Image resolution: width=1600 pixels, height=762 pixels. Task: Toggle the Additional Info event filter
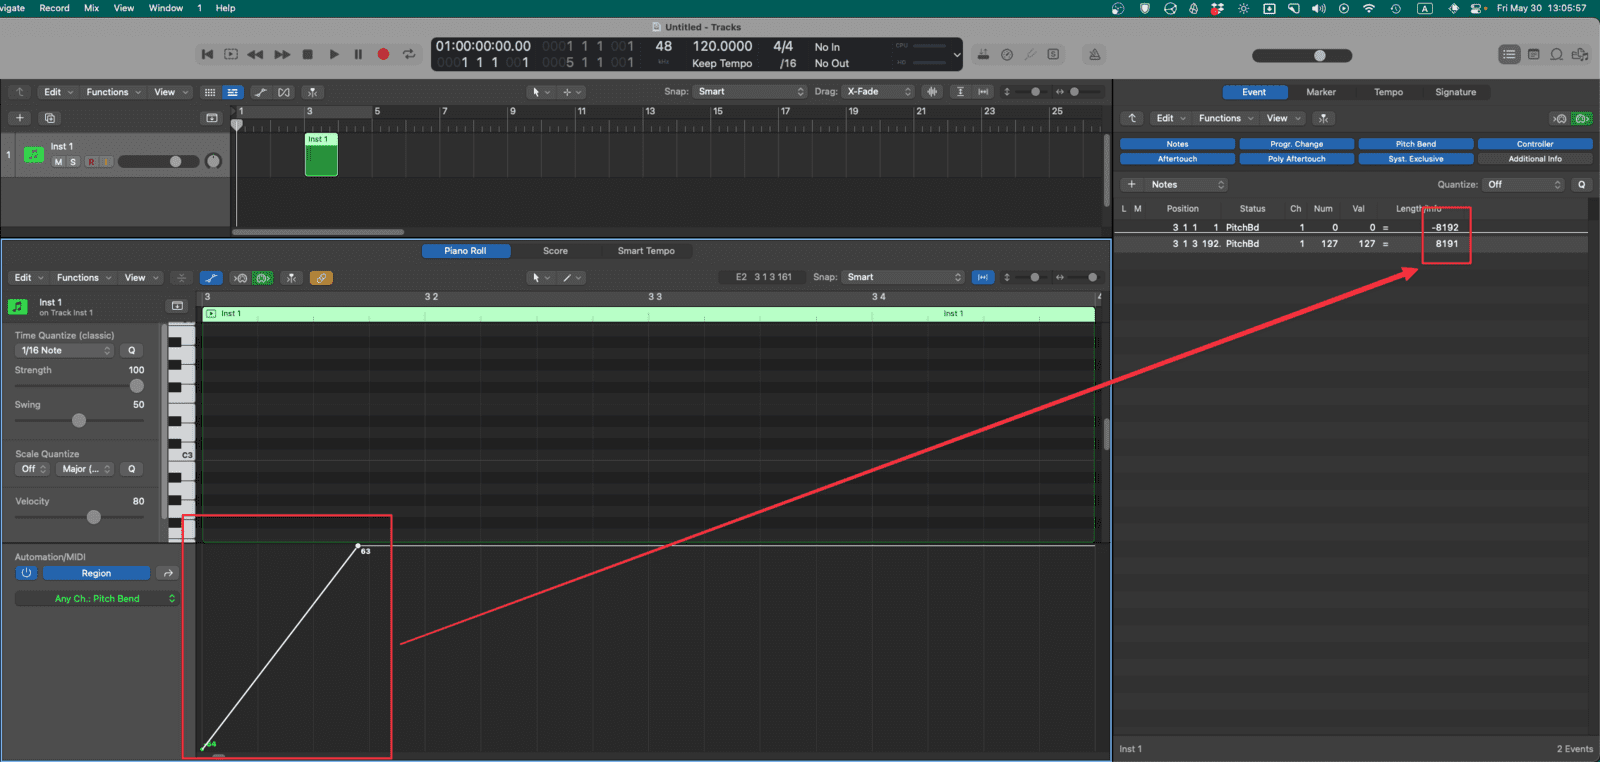(x=1534, y=159)
